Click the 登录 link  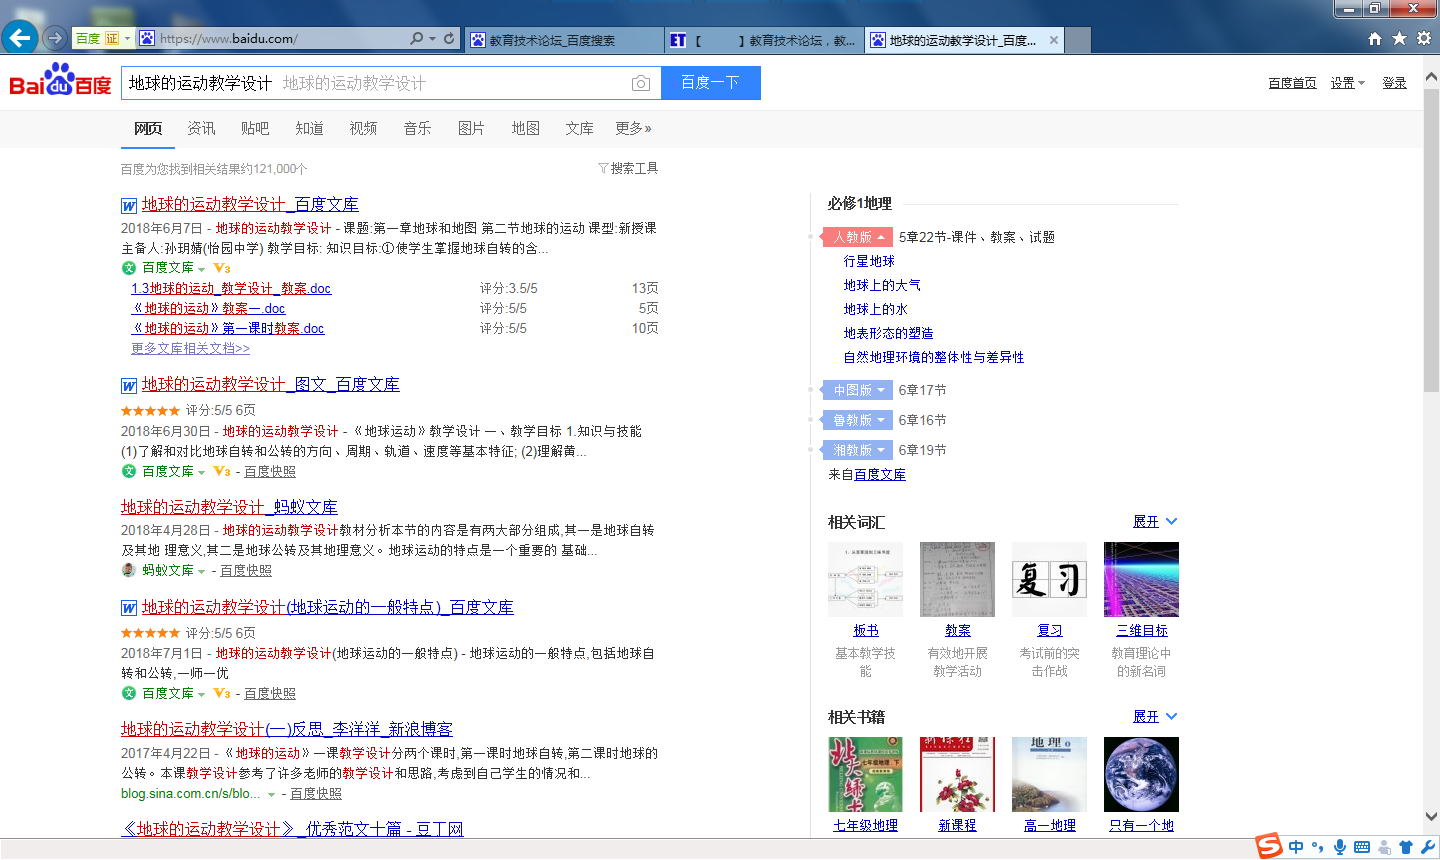tap(1395, 83)
